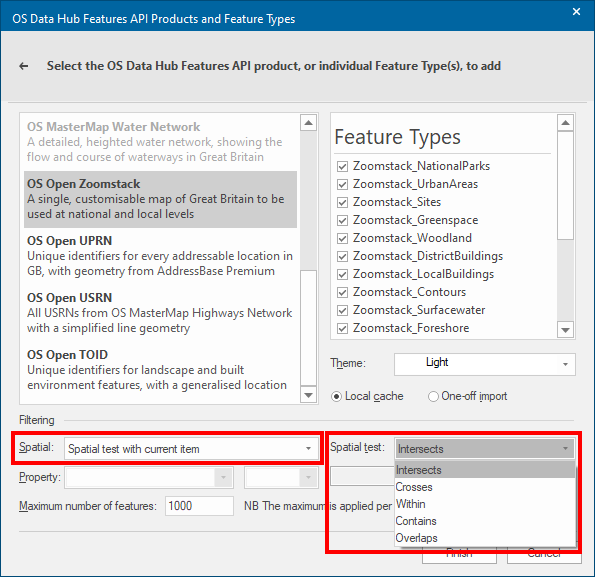Open the first Property dropdown

pyautogui.click(x=149, y=478)
